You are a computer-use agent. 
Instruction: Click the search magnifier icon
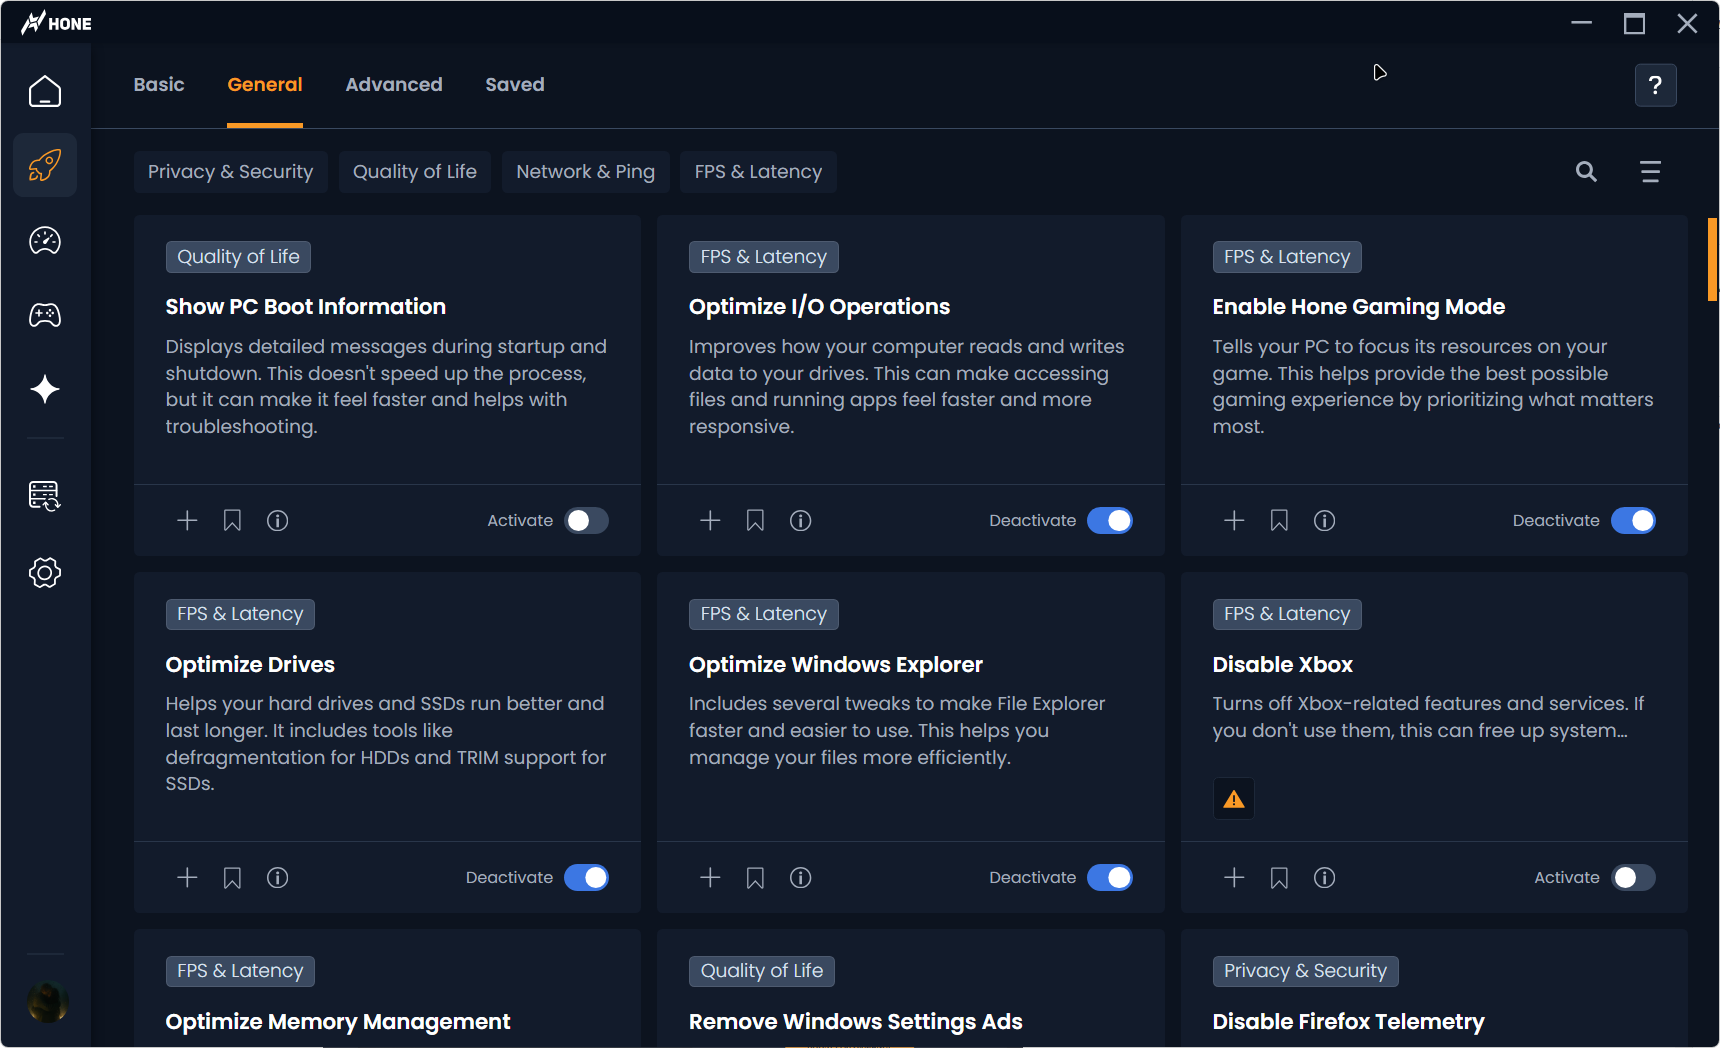tap(1586, 172)
